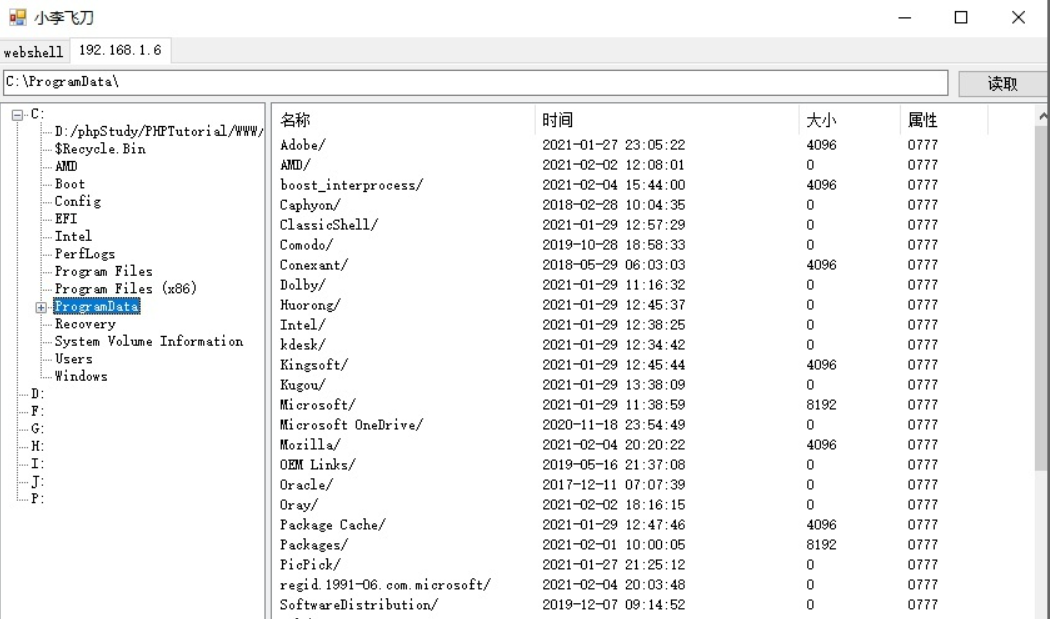Select the Huorong/ folder entry
Image resolution: width=1050 pixels, height=619 pixels.
308,304
